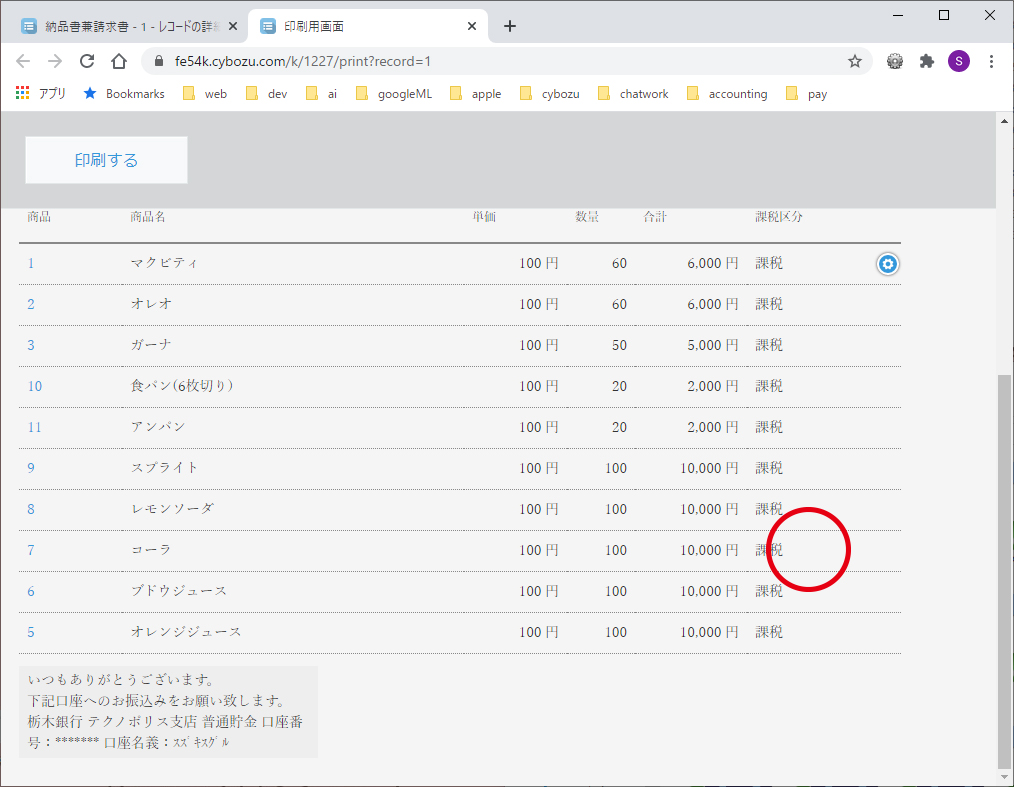Click the 課税区分 column header
Image resolution: width=1014 pixels, height=787 pixels.
pyautogui.click(x=779, y=217)
